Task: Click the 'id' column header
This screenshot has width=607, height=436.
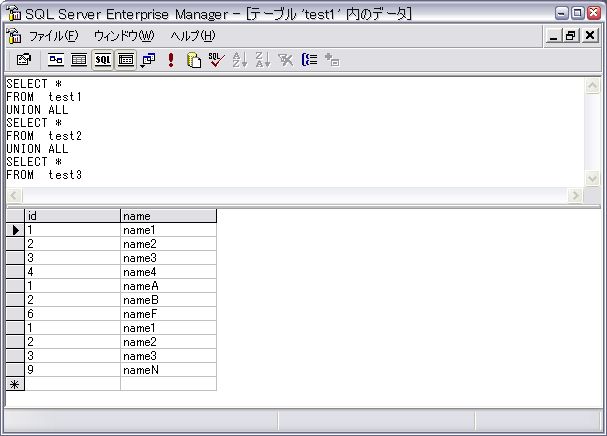Action: (x=72, y=215)
